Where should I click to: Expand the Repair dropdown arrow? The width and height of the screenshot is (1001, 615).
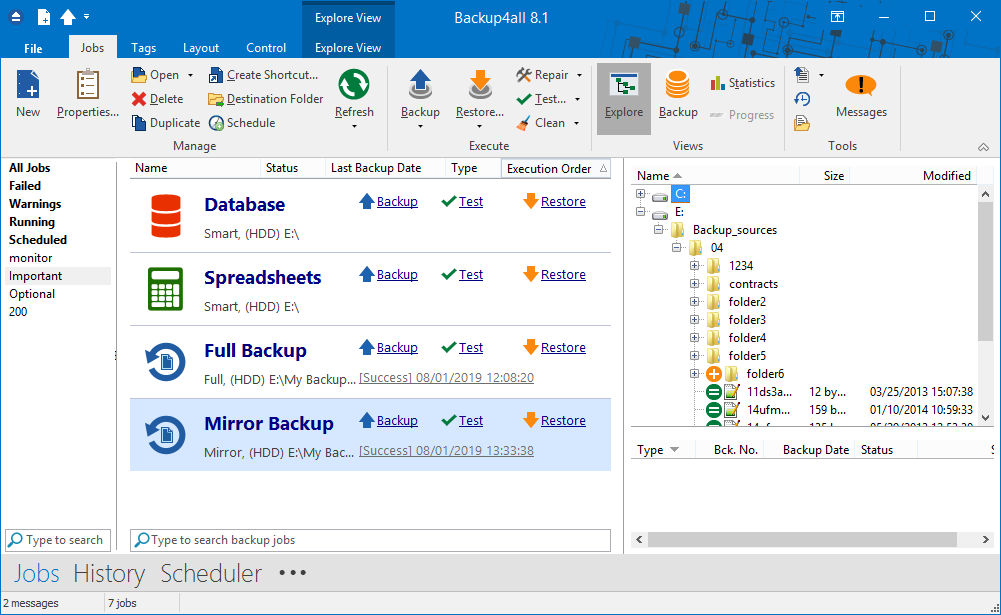(579, 75)
